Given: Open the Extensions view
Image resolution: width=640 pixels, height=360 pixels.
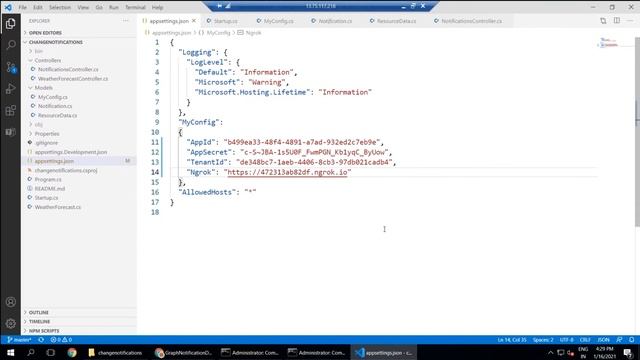Looking at the screenshot, I should tap(11, 110).
